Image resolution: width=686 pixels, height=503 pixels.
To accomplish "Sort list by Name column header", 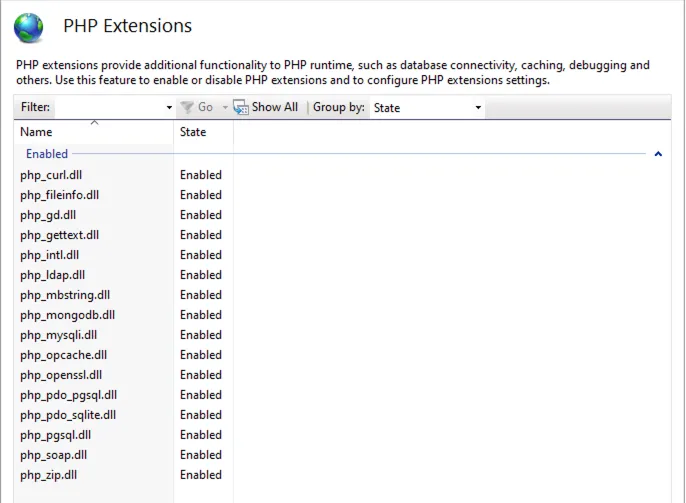I will coord(36,132).
